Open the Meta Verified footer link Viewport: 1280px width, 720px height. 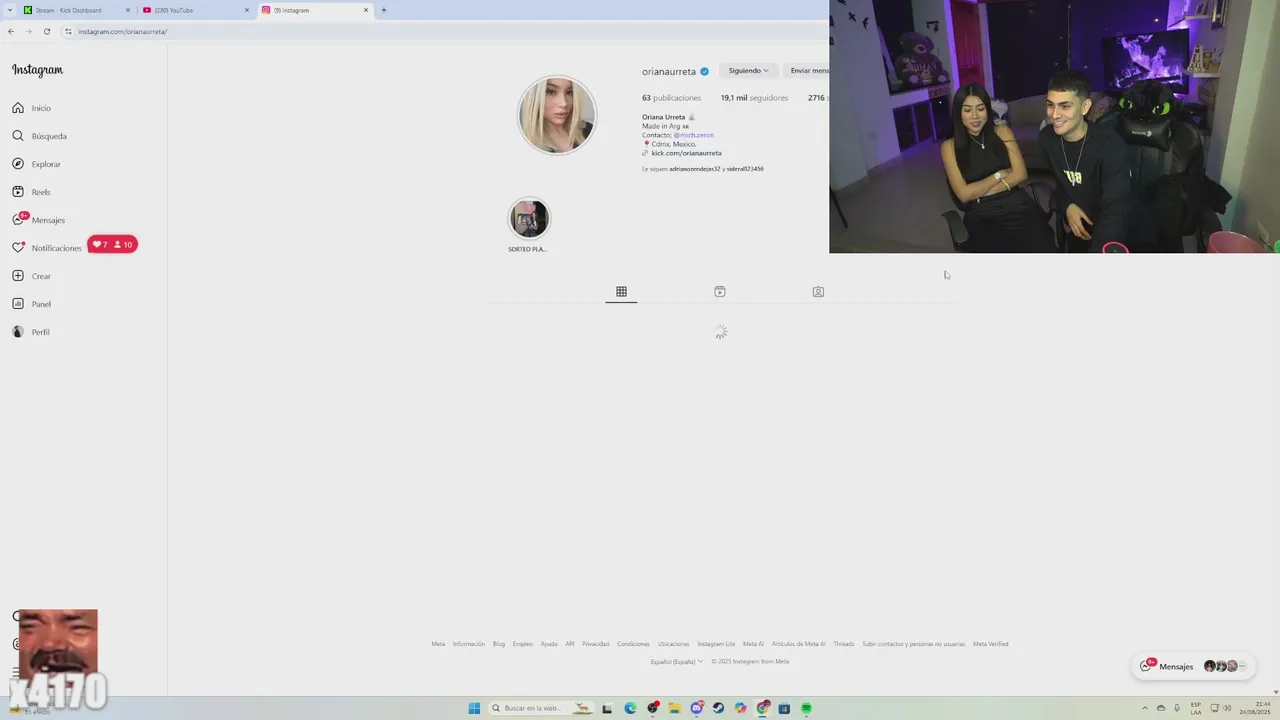tap(991, 644)
